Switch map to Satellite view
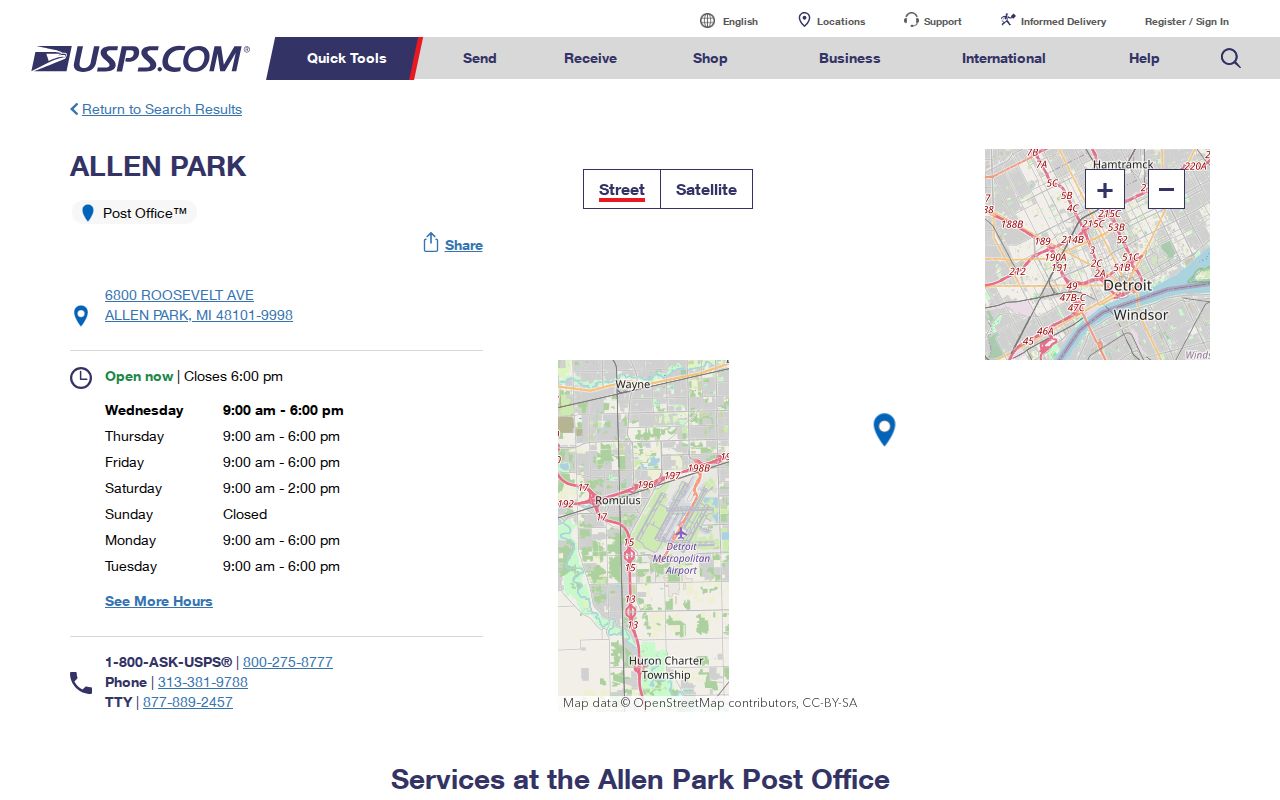The width and height of the screenshot is (1280, 800). point(706,189)
